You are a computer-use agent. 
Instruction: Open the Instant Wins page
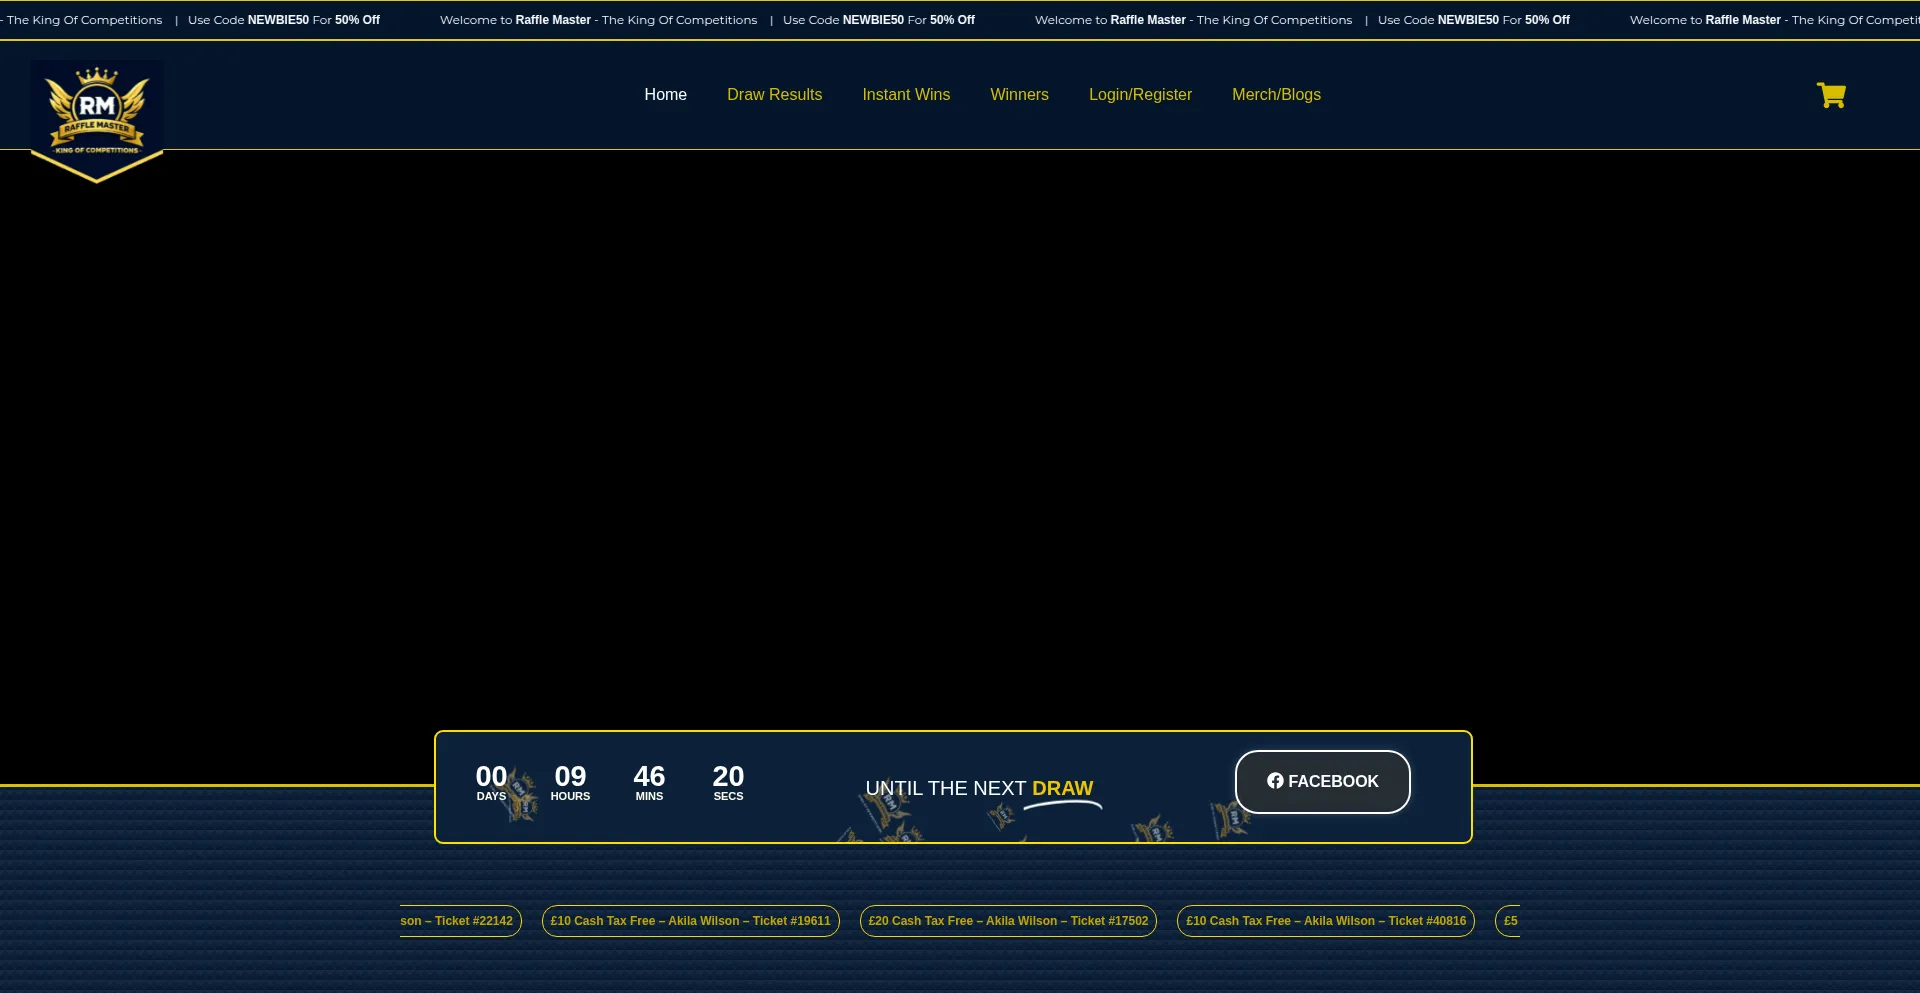coord(906,94)
